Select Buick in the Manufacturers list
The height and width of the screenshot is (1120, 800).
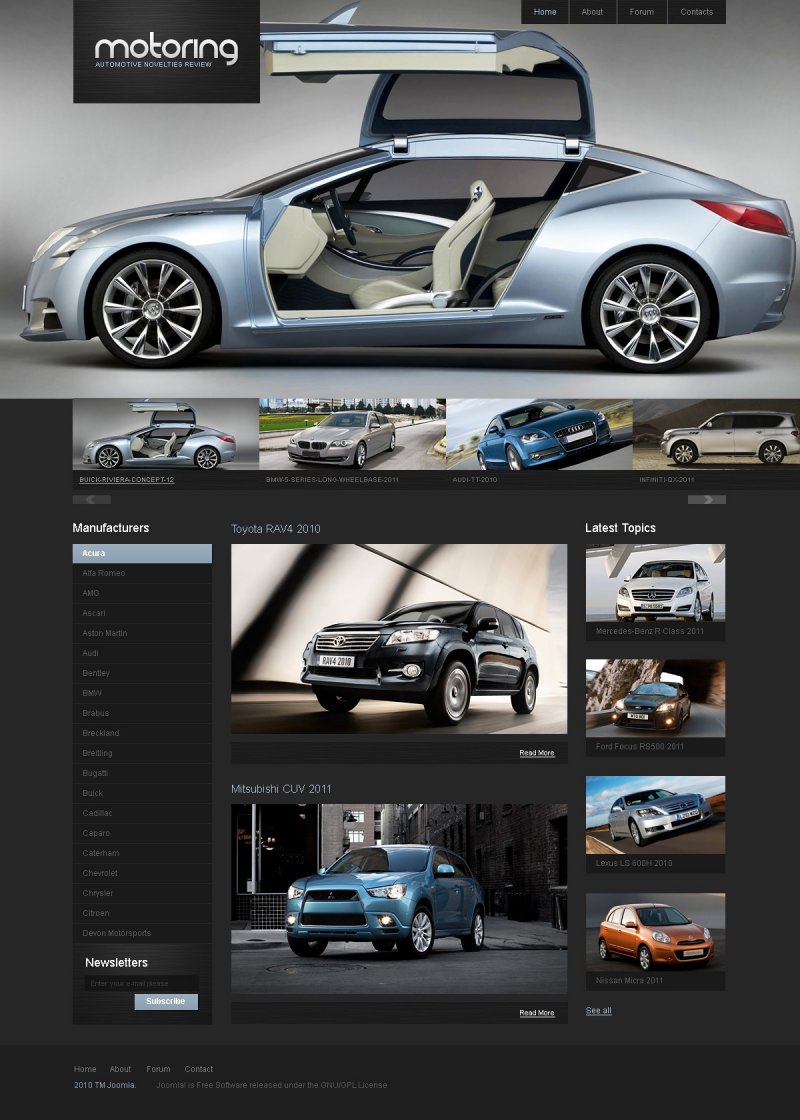pyautogui.click(x=142, y=794)
